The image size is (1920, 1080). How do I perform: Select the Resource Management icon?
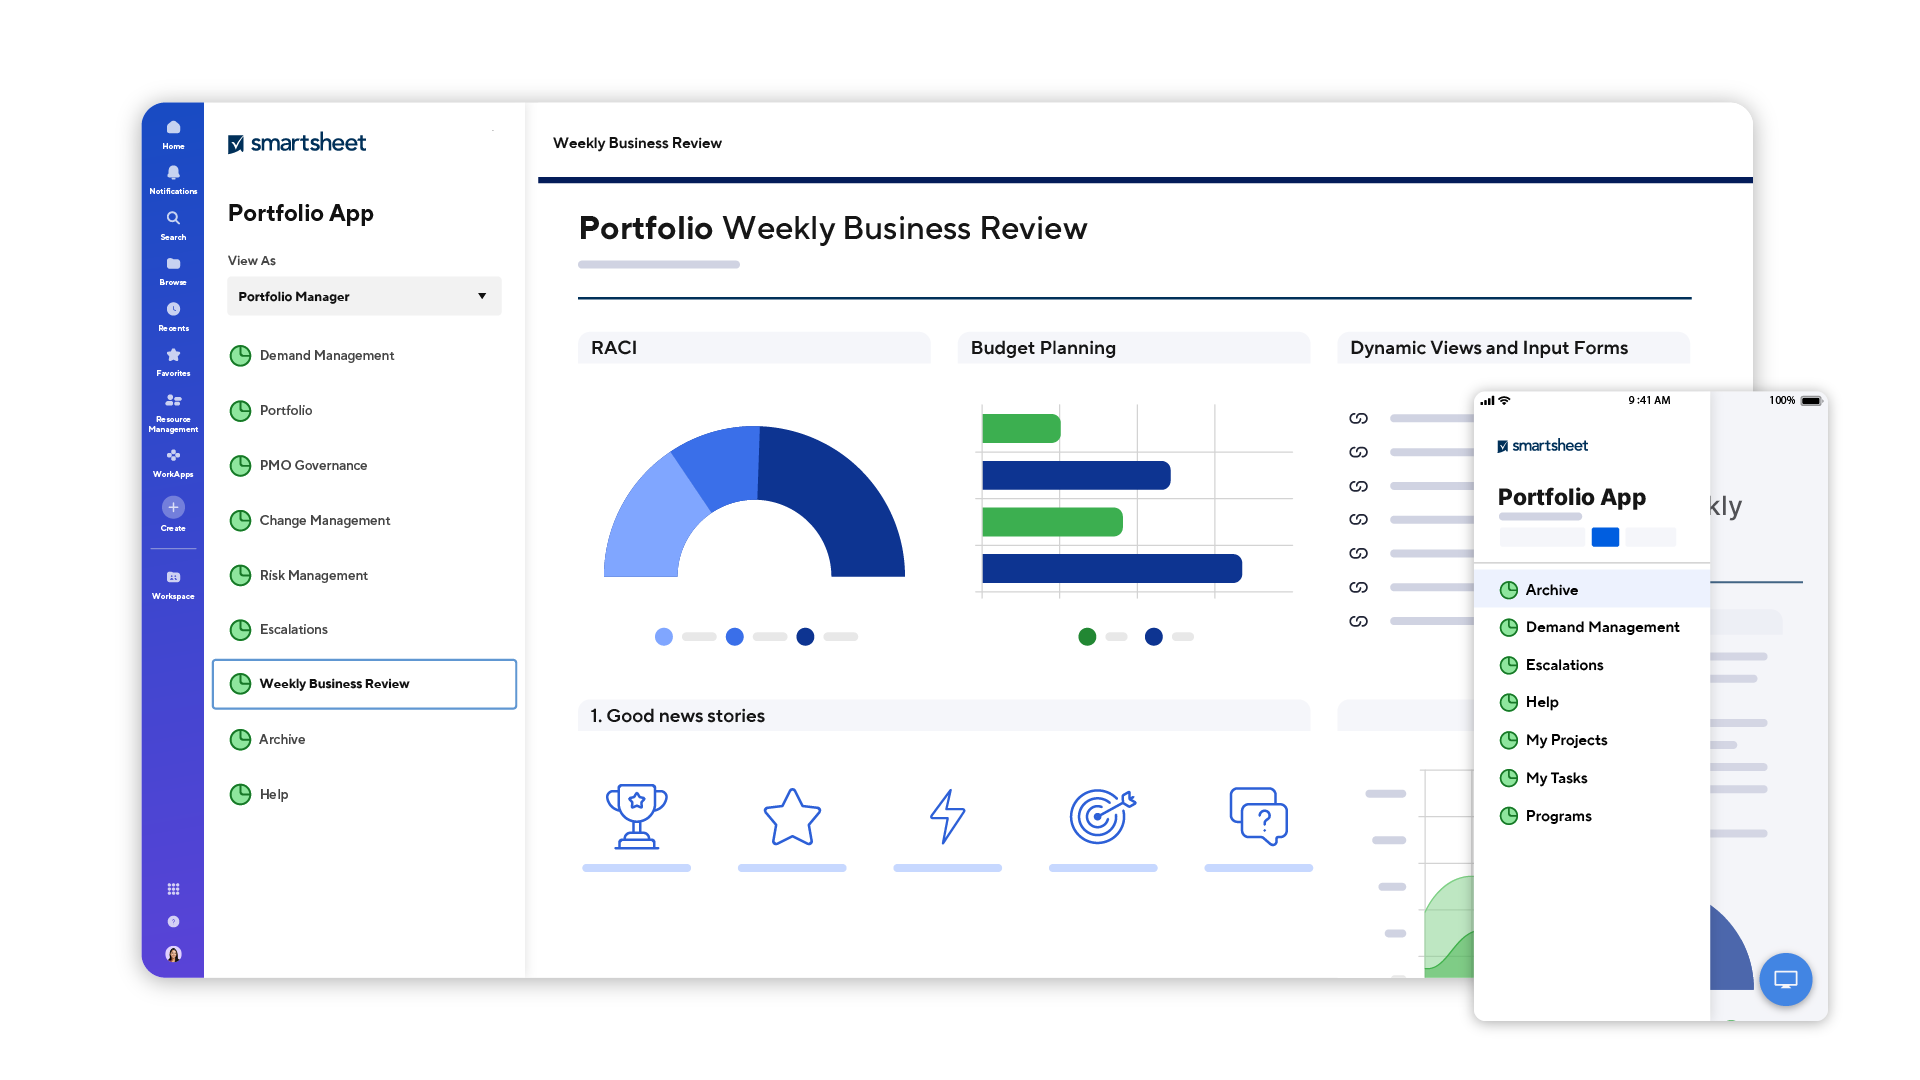(x=173, y=401)
